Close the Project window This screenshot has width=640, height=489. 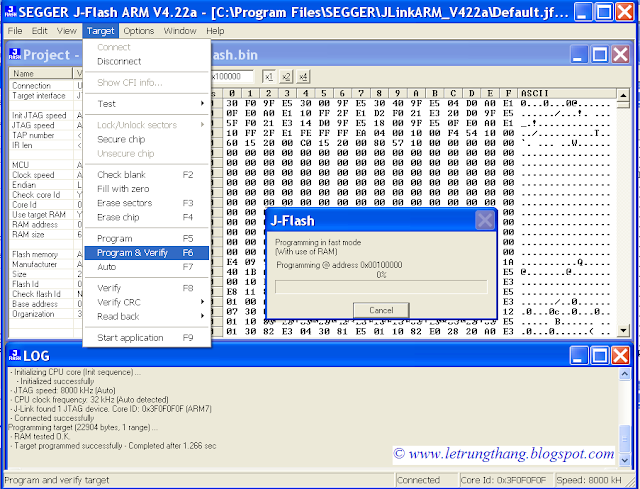pyautogui.click(x=620, y=54)
